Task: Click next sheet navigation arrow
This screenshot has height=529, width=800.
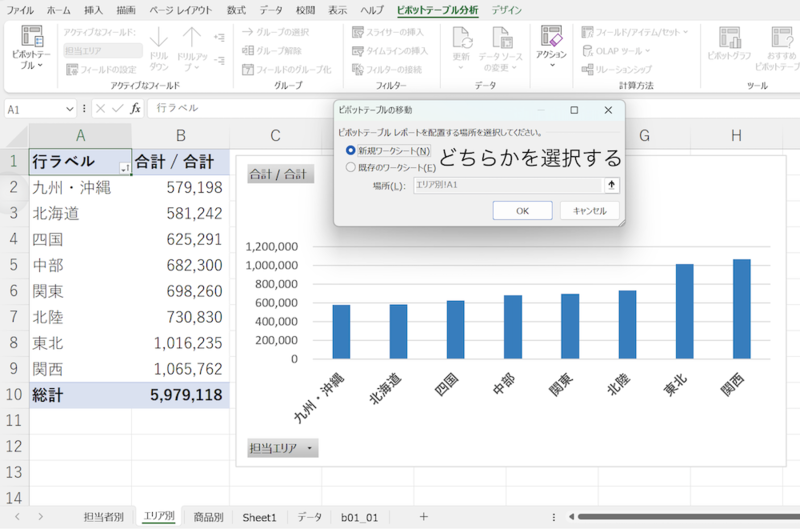Action: [x=40, y=517]
